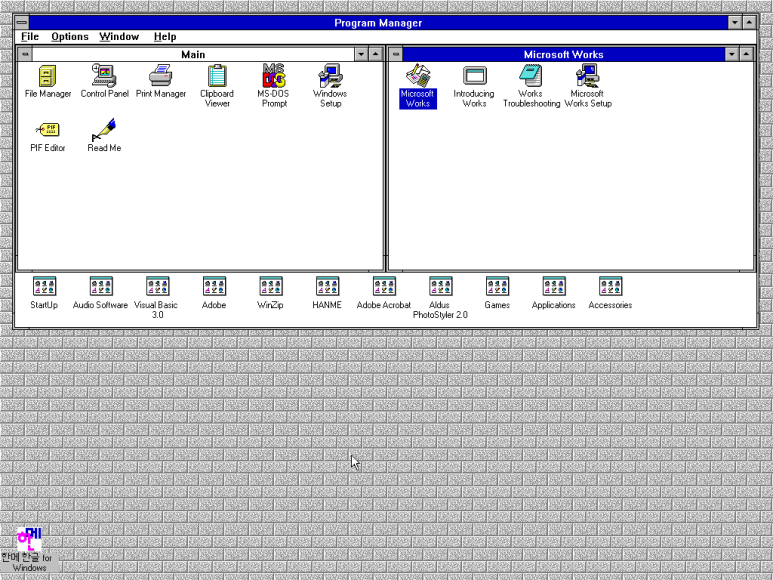The image size is (773, 580).
Task: Open the Help menu
Action: point(165,36)
